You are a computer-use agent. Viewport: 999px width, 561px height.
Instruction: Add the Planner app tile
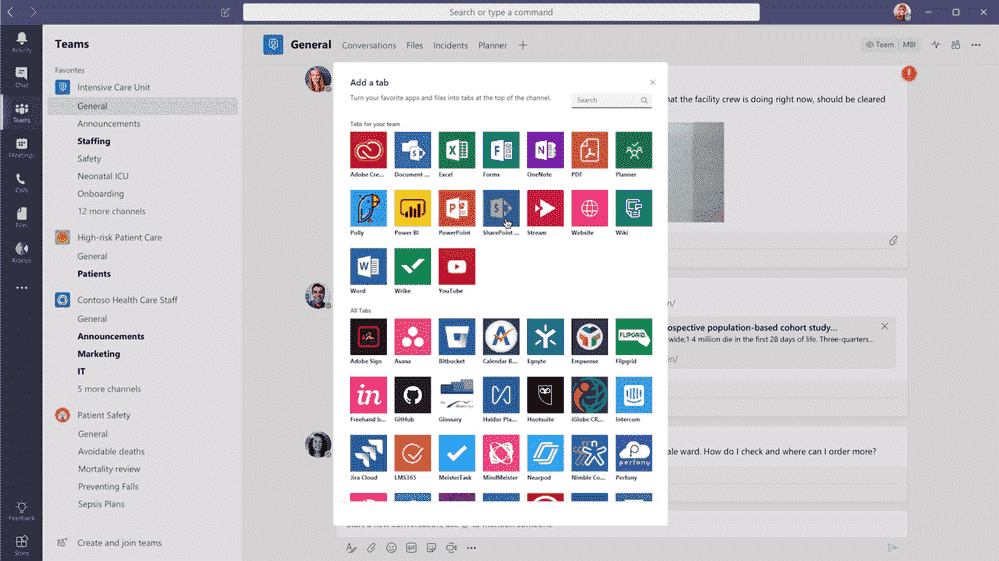[x=634, y=150]
